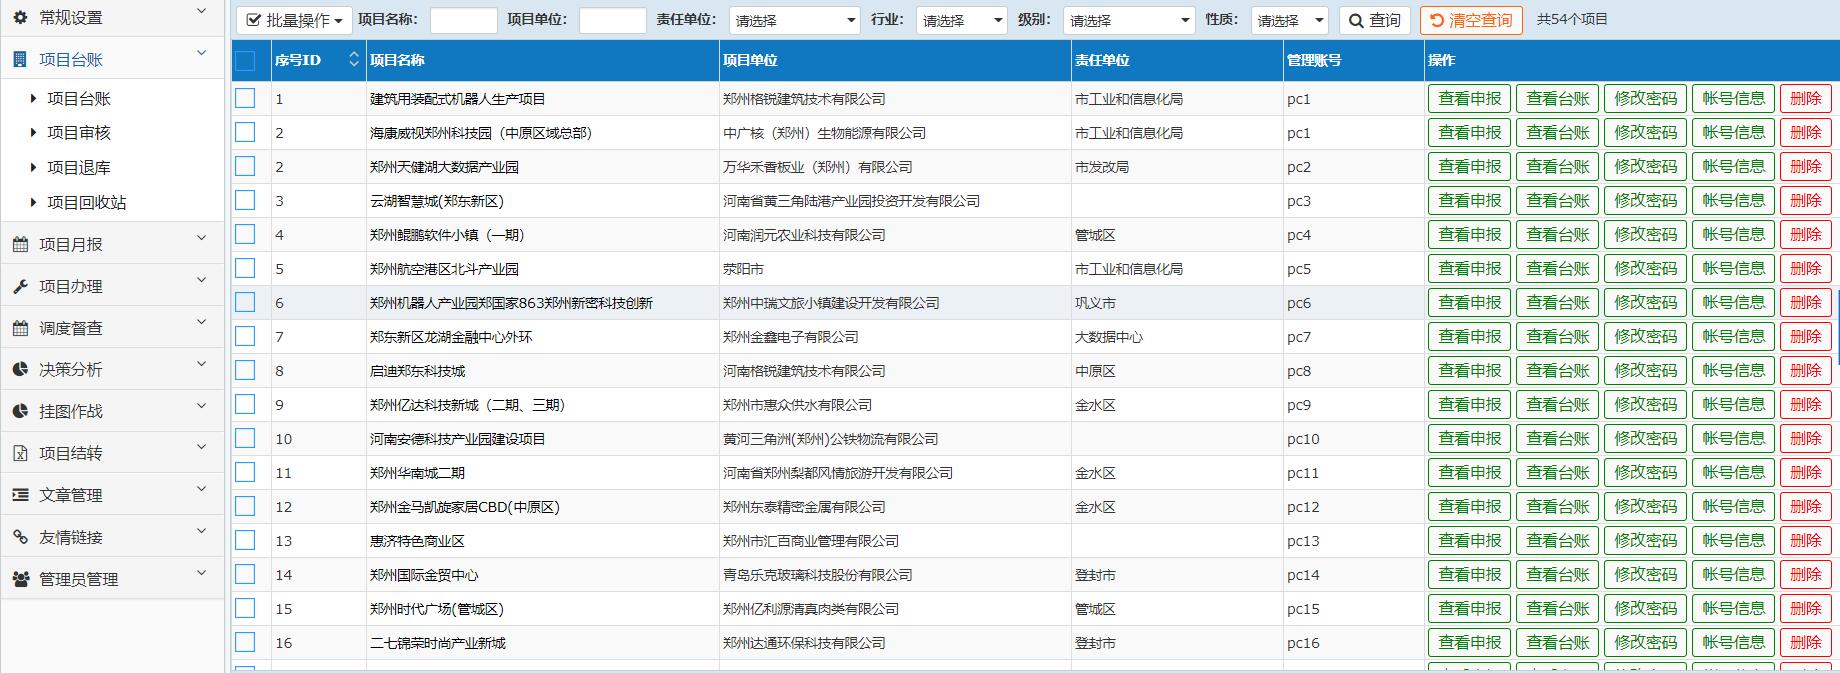Click the sort arrows in 序号ID header
Image resolution: width=1840 pixels, height=673 pixels.
tap(353, 60)
